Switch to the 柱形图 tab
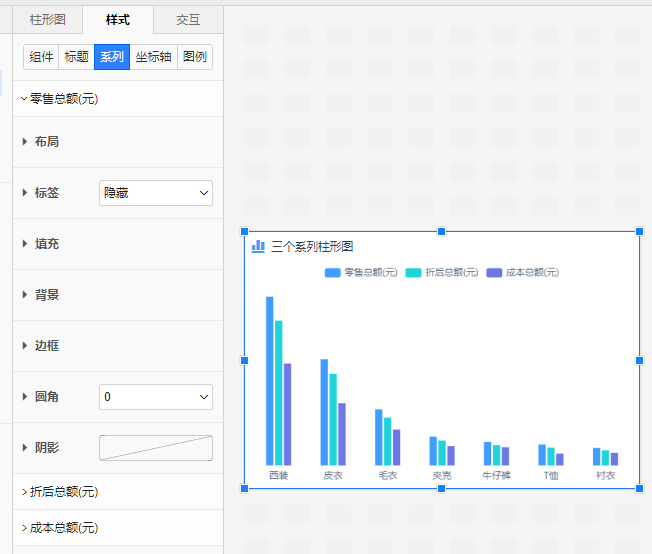This screenshot has height=554, width=652. [x=47, y=20]
